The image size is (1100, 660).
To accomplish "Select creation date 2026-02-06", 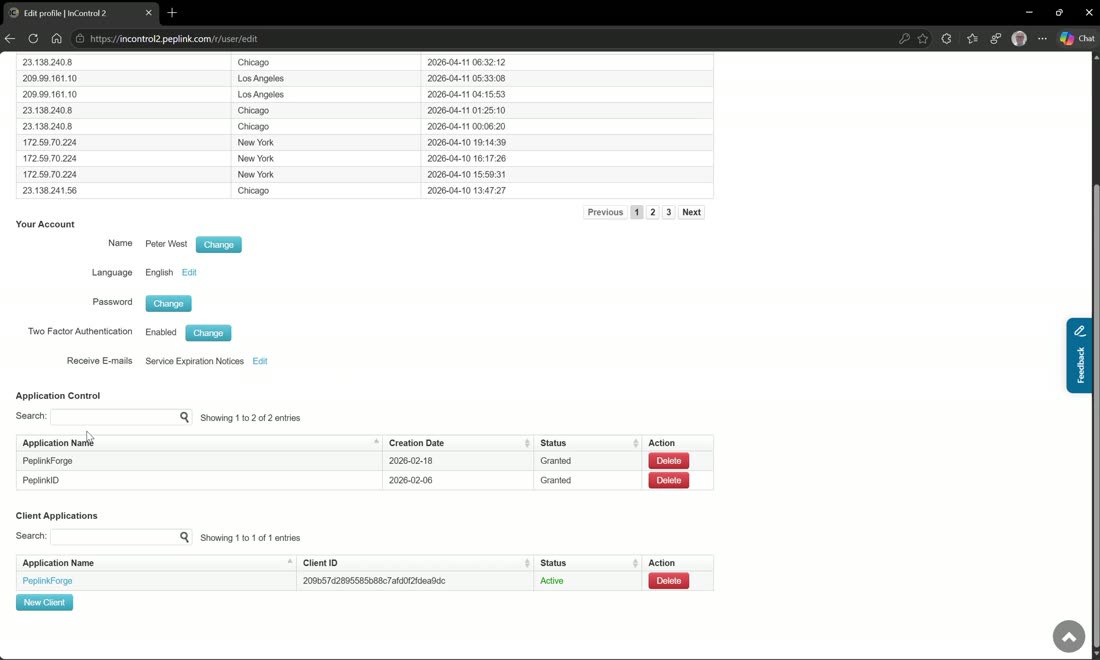I will coord(410,480).
